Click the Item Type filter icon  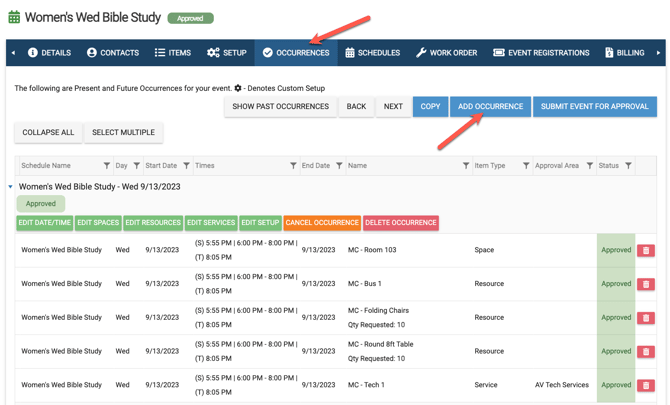pyautogui.click(x=526, y=166)
